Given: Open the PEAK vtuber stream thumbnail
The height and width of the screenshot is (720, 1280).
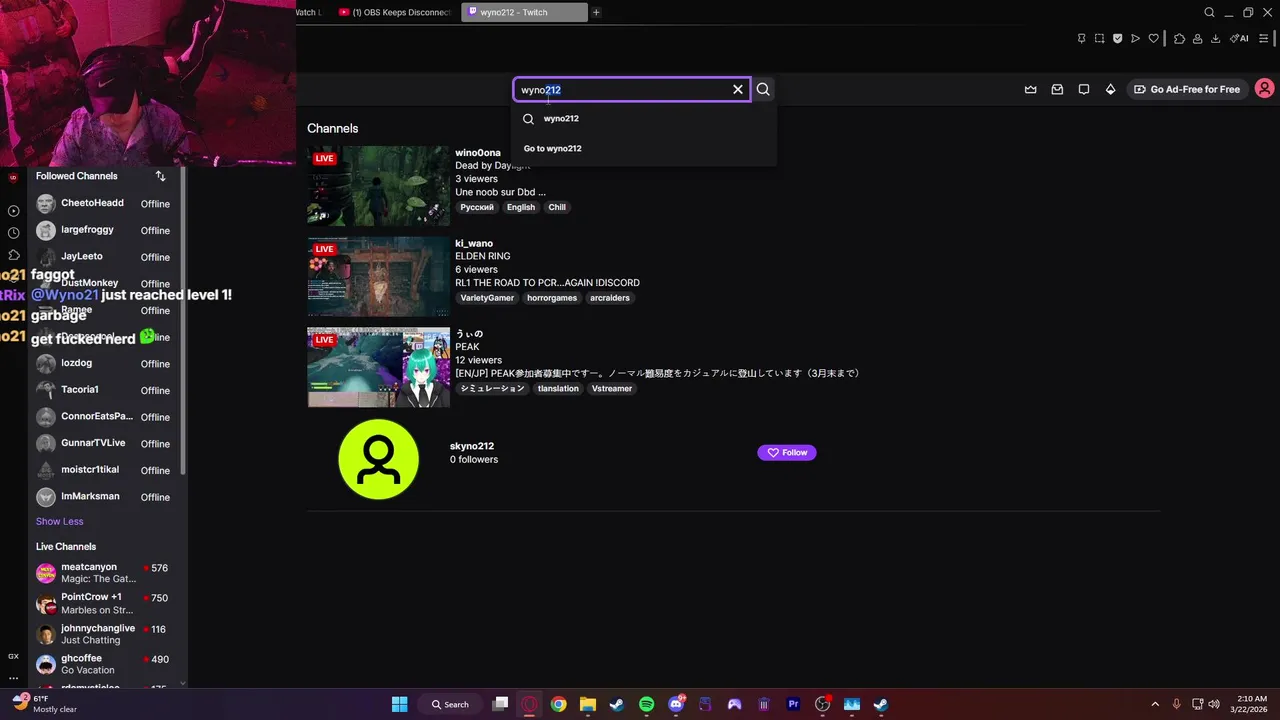Looking at the screenshot, I should pos(379,367).
